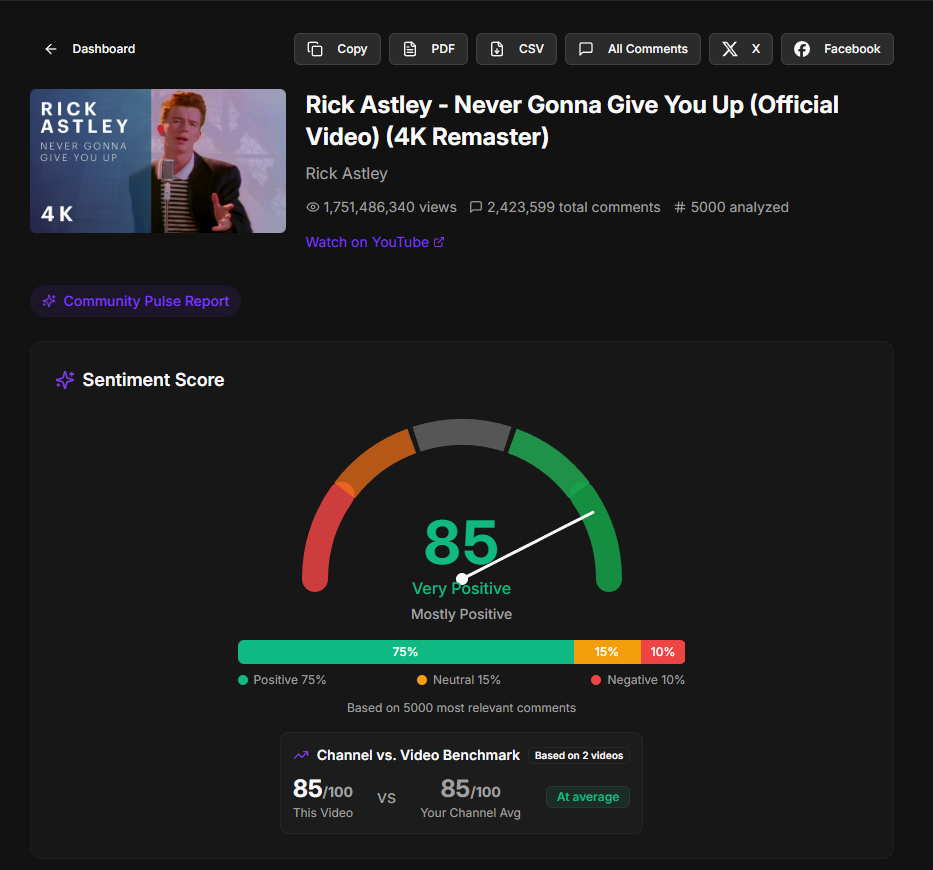Click the red dot next to Negative 10%
Viewport: 933px width, 870px height.
(x=596, y=680)
